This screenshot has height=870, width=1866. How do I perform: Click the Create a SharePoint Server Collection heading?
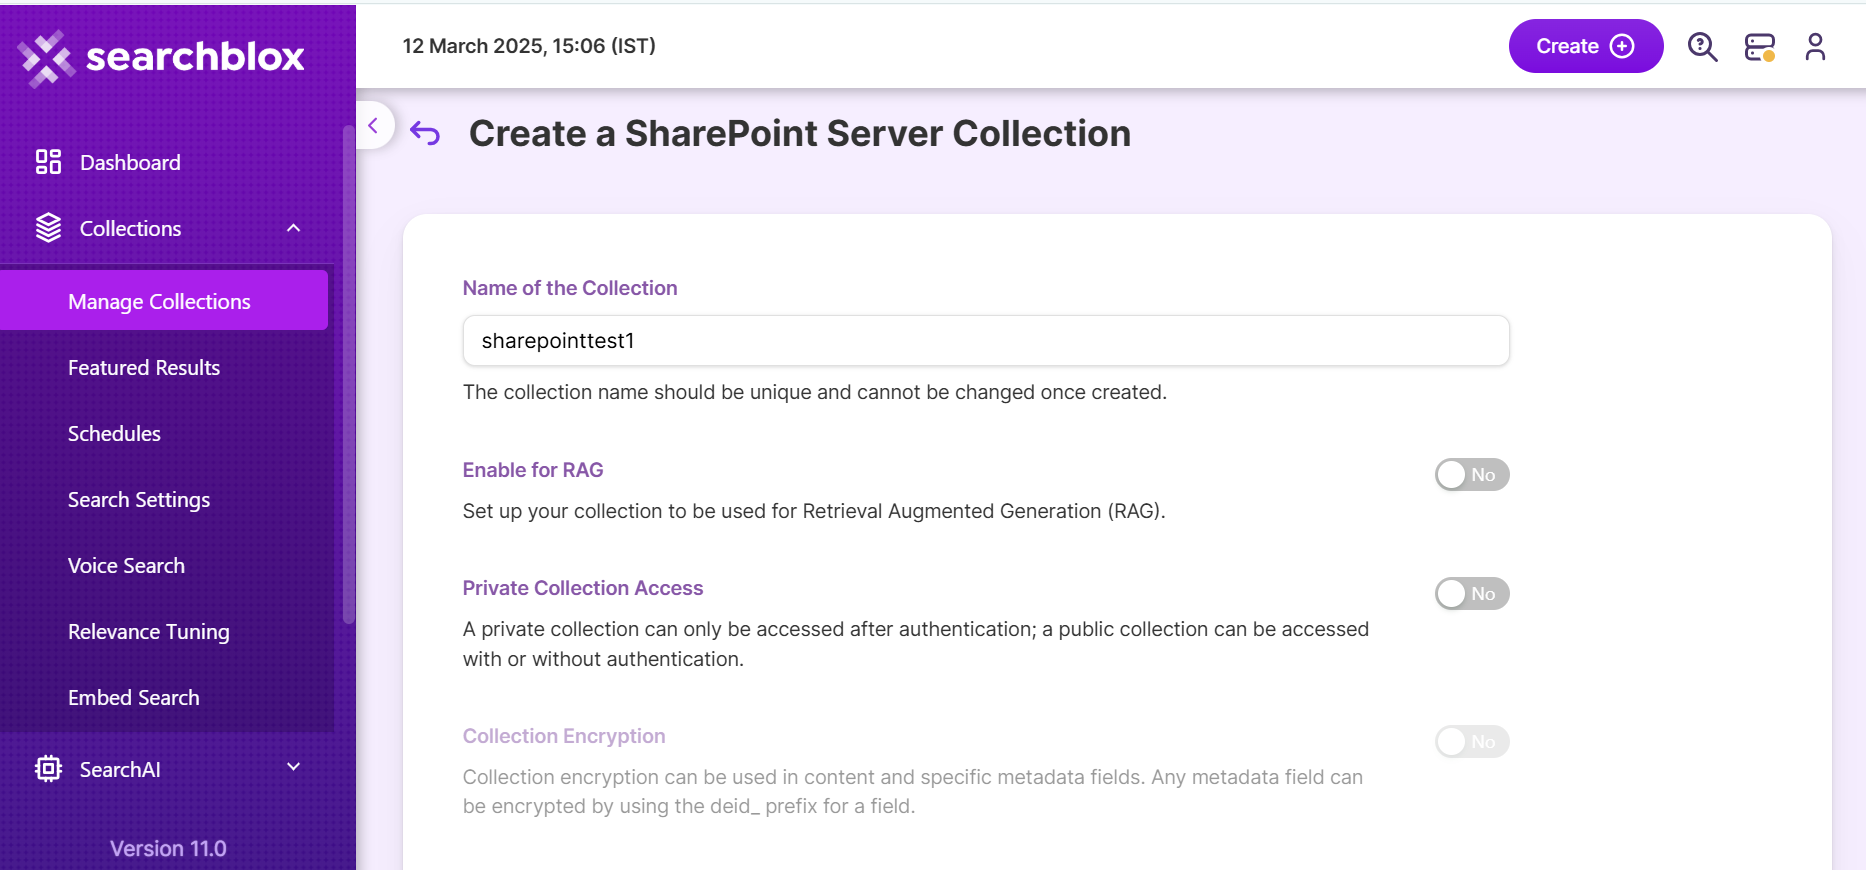[x=800, y=133]
